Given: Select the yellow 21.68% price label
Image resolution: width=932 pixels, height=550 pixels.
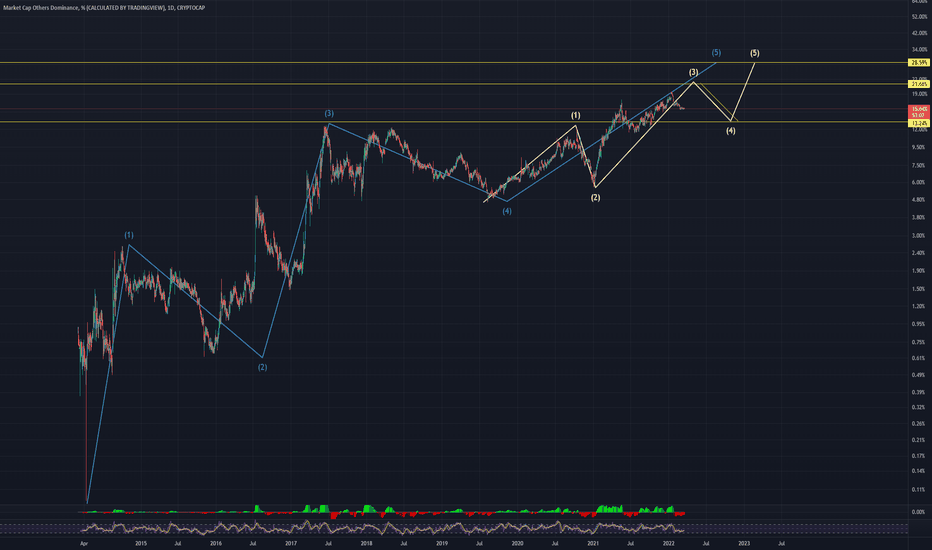Looking at the screenshot, I should [x=919, y=84].
